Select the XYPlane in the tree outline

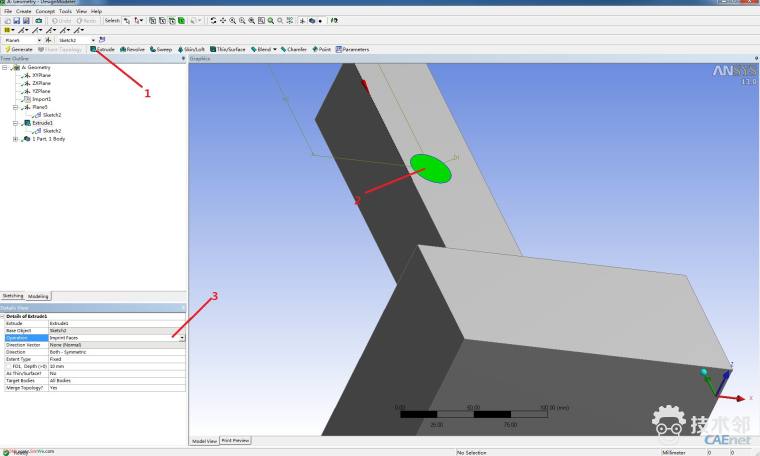(x=41, y=75)
